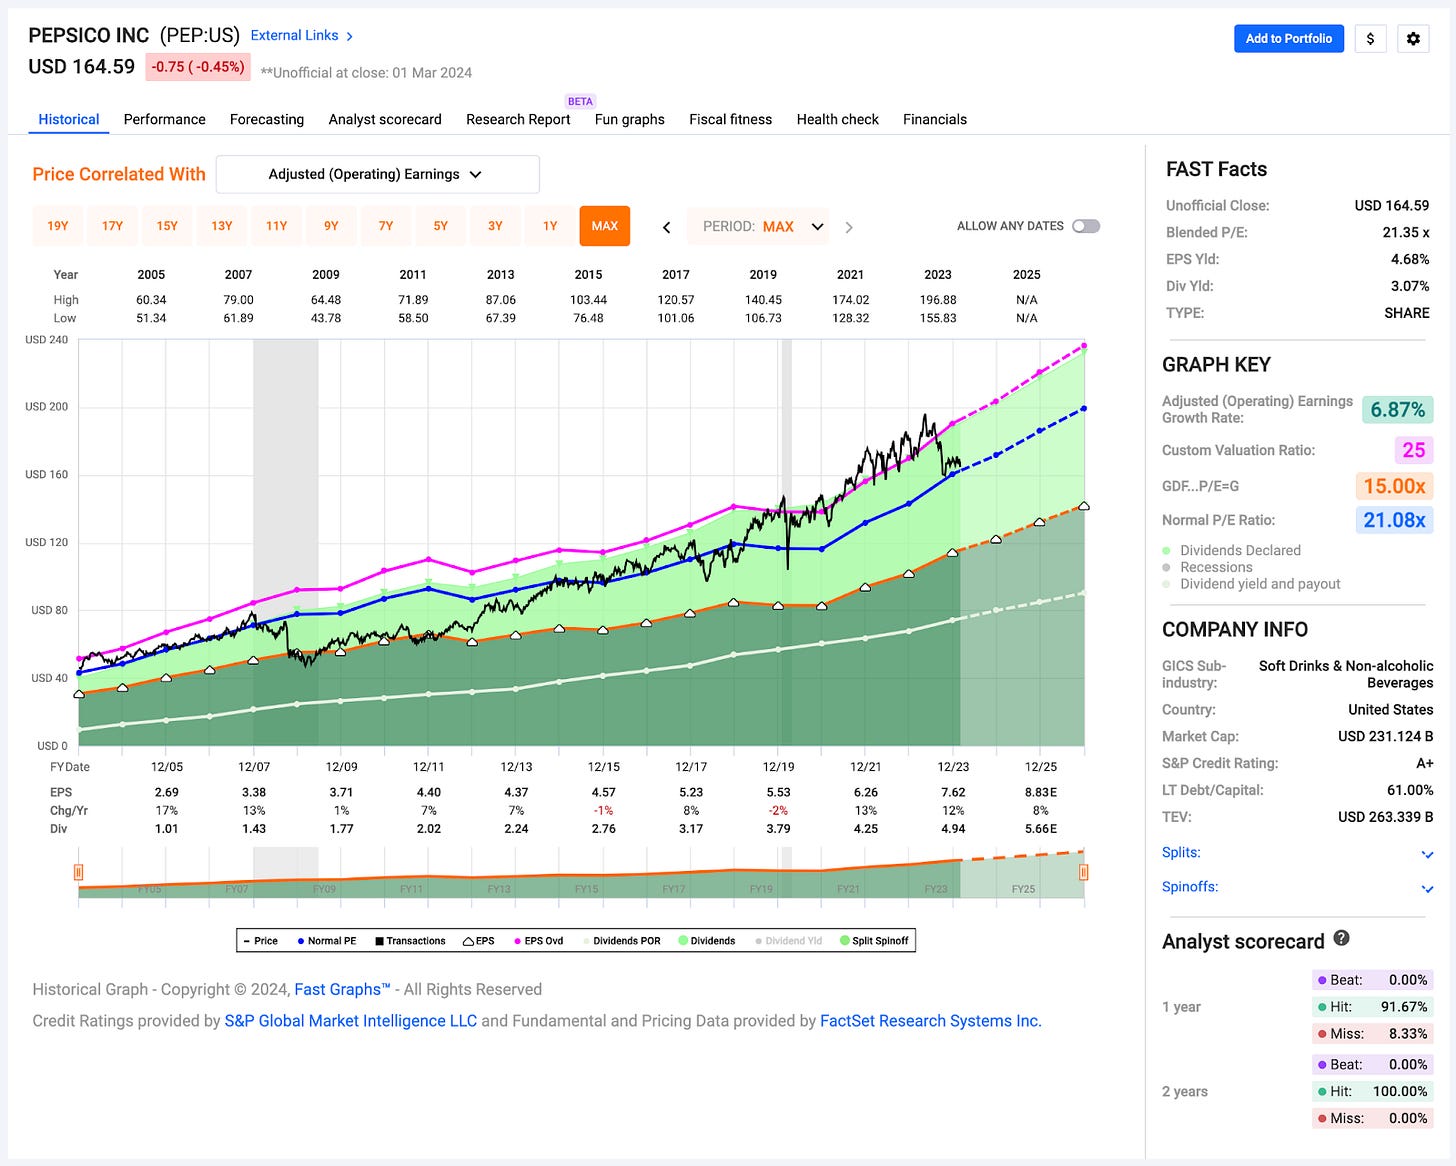Select the MAX time range

click(x=605, y=226)
